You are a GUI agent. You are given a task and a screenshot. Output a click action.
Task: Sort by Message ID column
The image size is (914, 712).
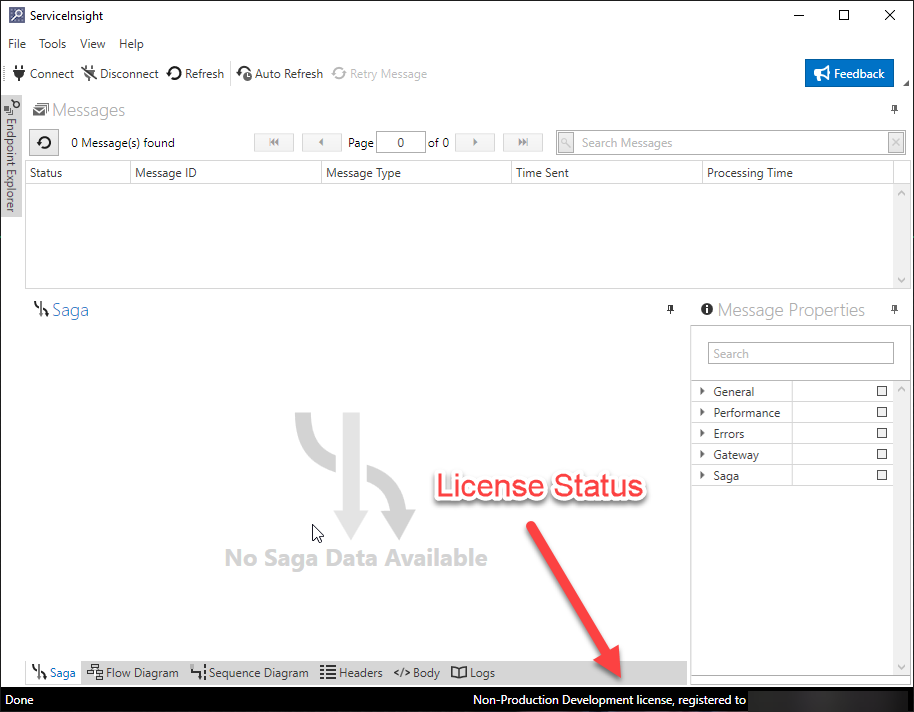pos(226,173)
